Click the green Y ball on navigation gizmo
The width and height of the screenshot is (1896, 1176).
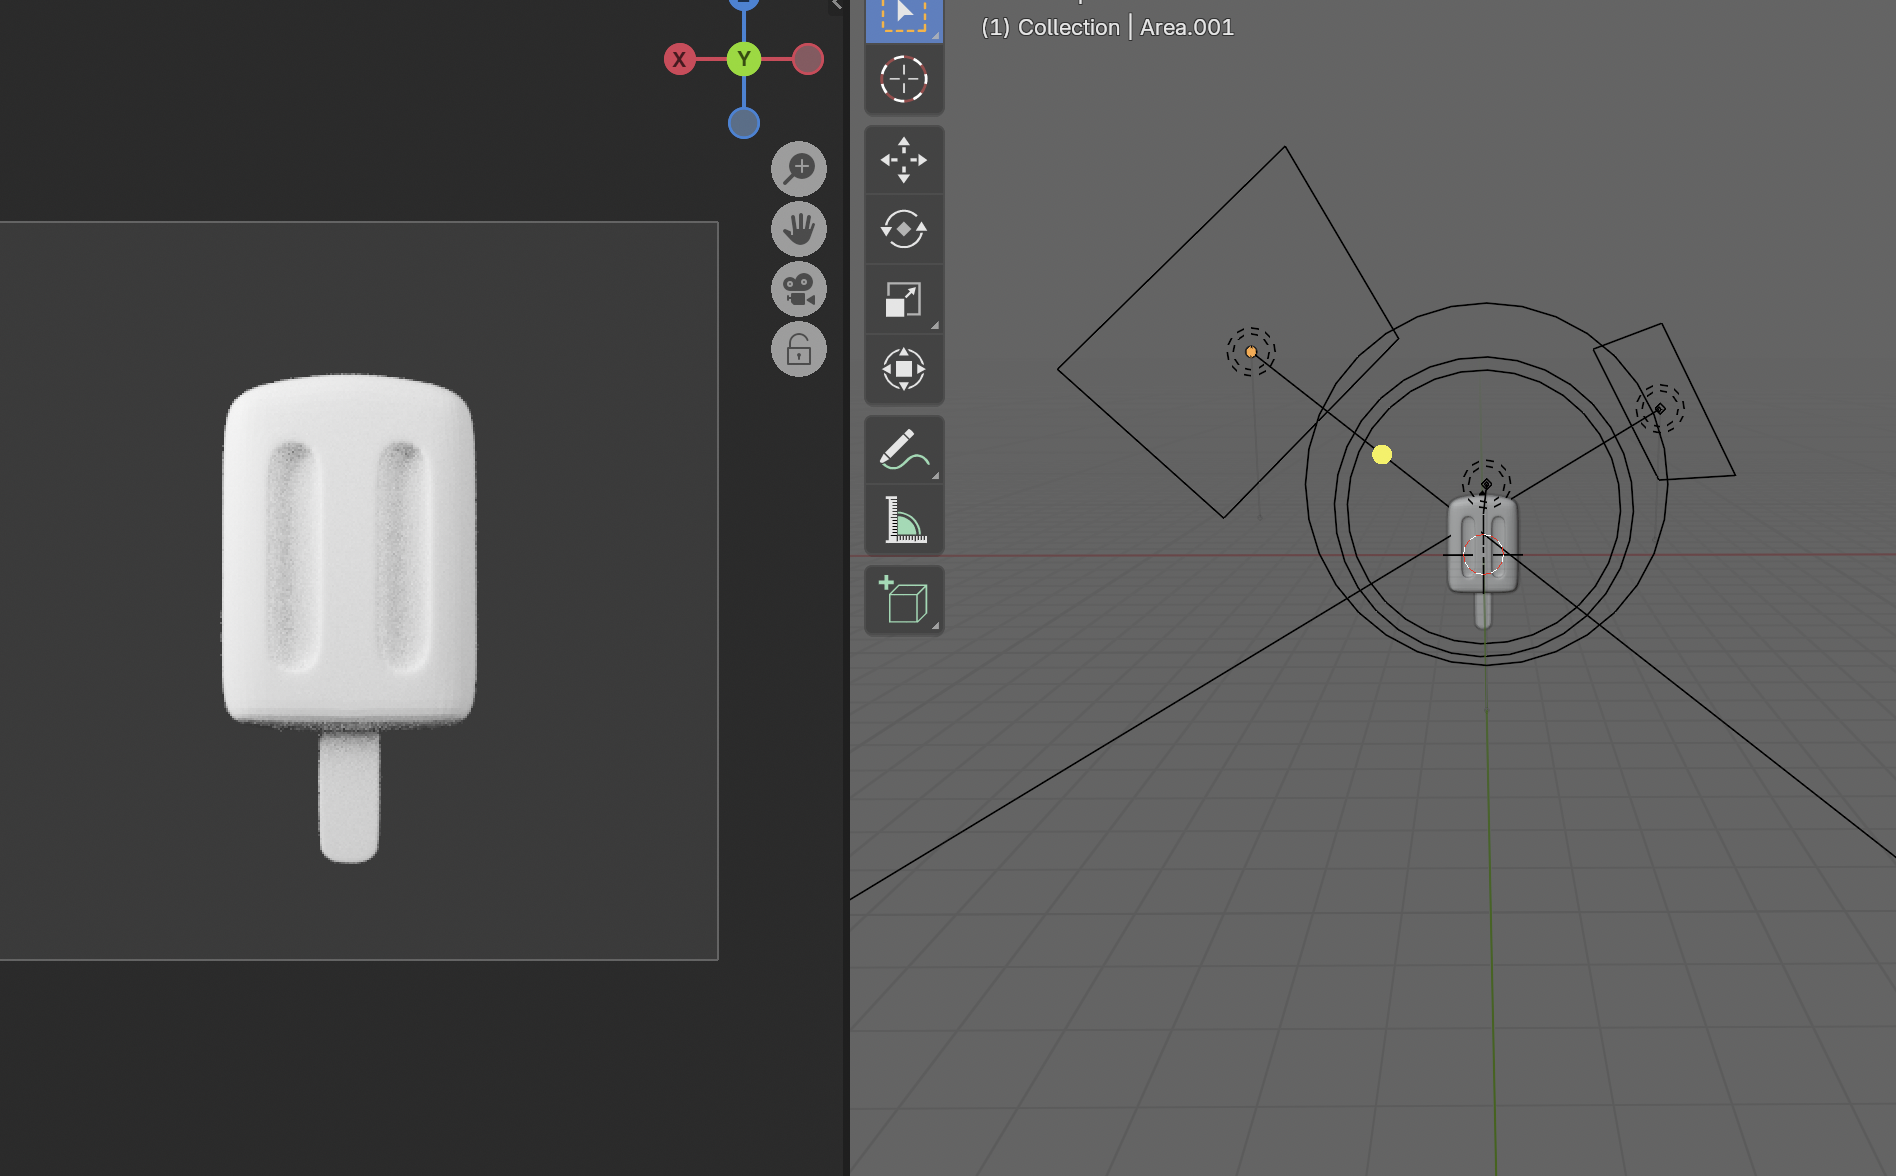[x=743, y=59]
